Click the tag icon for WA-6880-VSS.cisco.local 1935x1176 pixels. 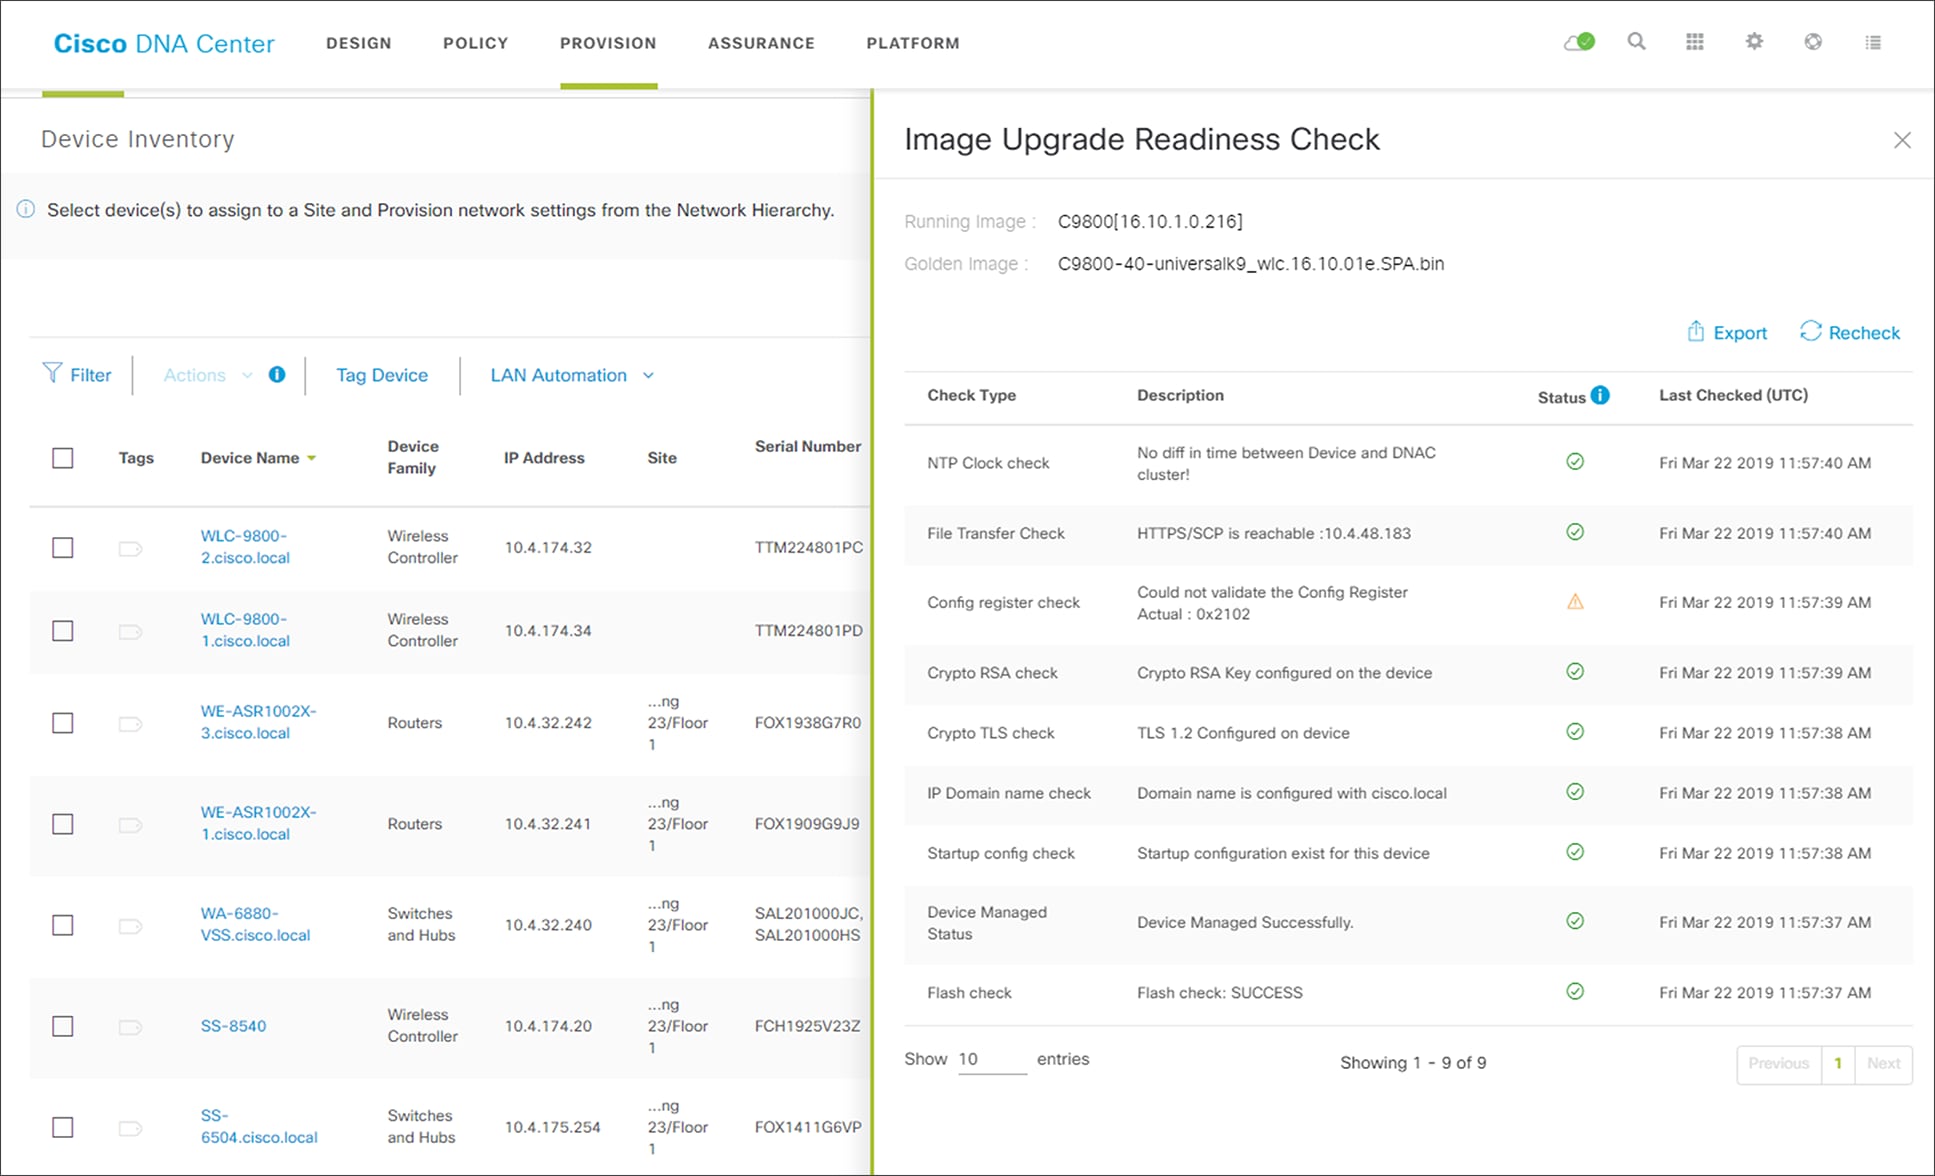pos(130,926)
